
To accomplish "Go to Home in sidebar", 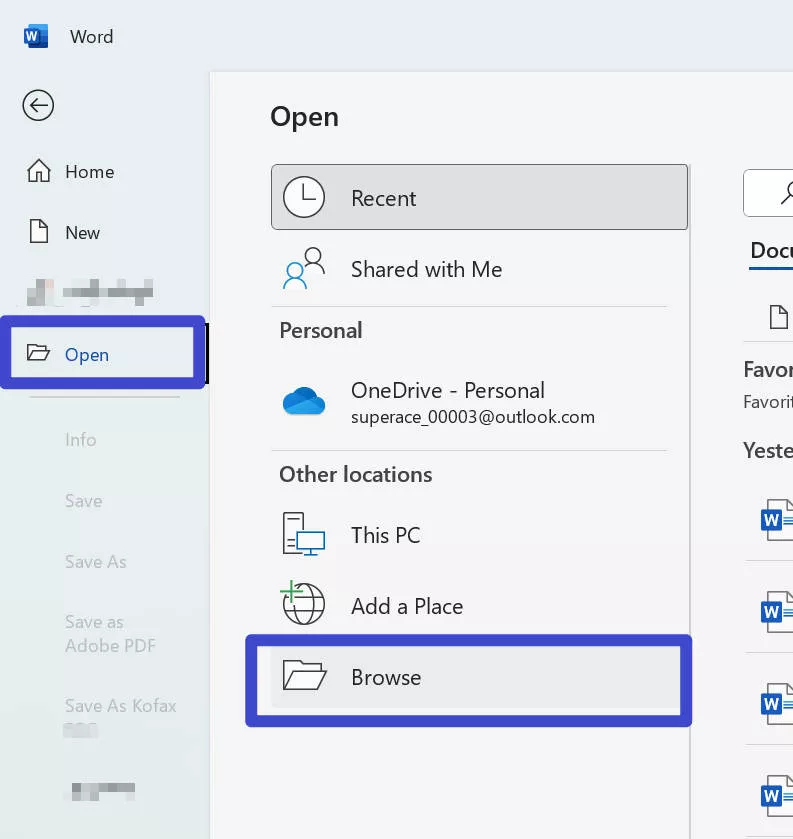I will coord(71,172).
